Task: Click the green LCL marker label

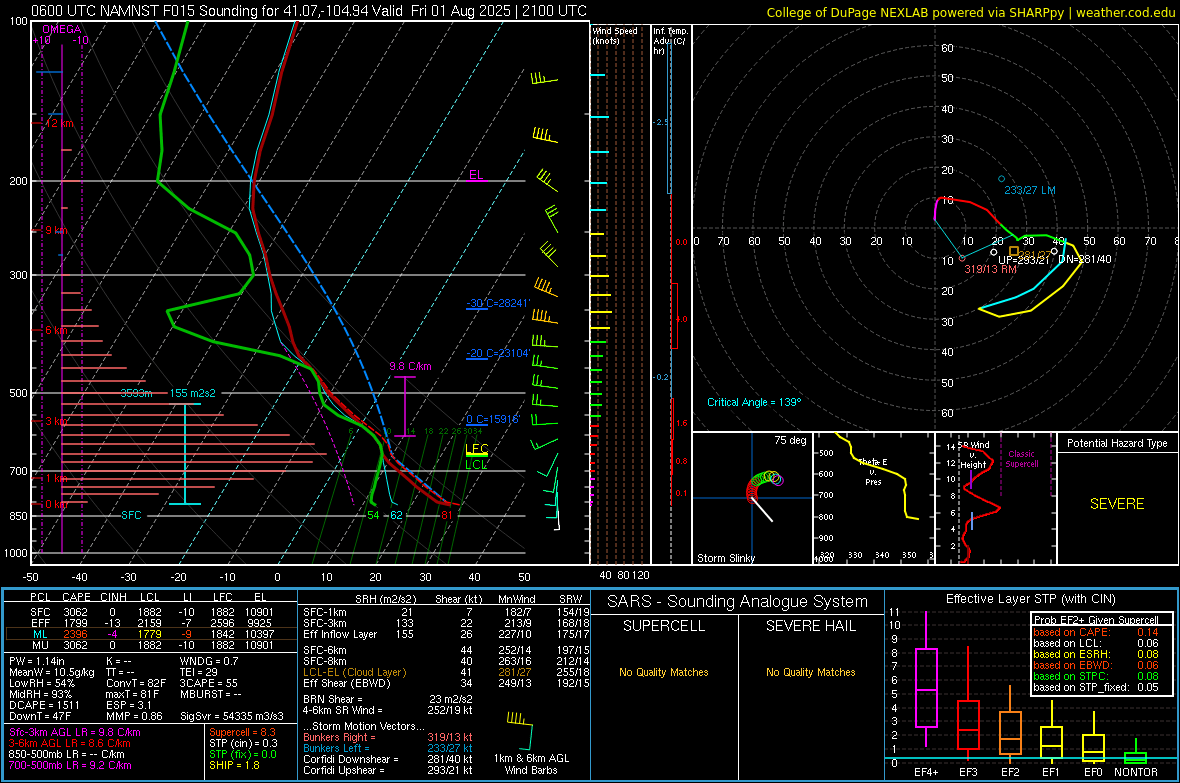Action: [x=476, y=465]
